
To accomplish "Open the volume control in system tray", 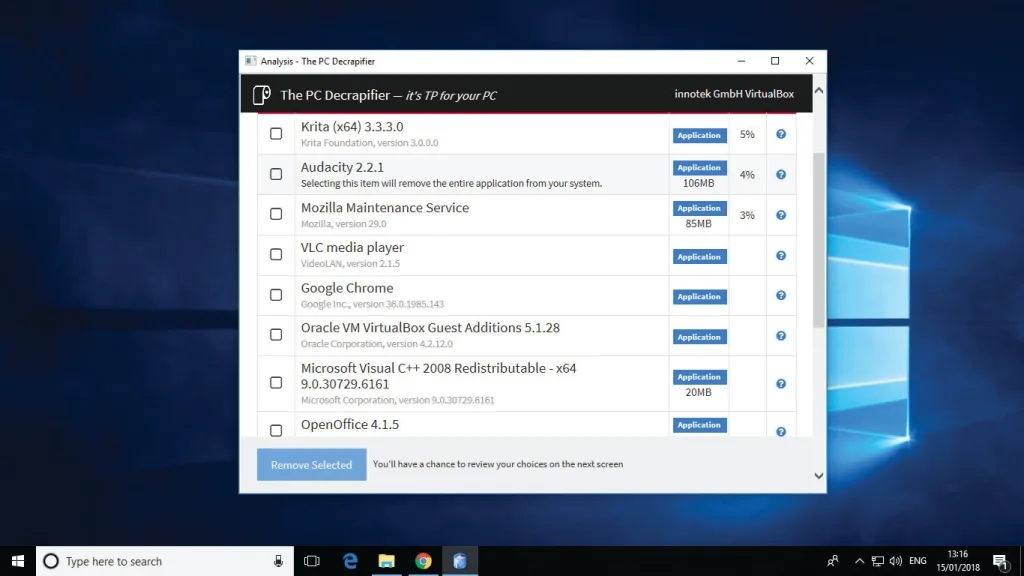I will pyautogui.click(x=895, y=561).
